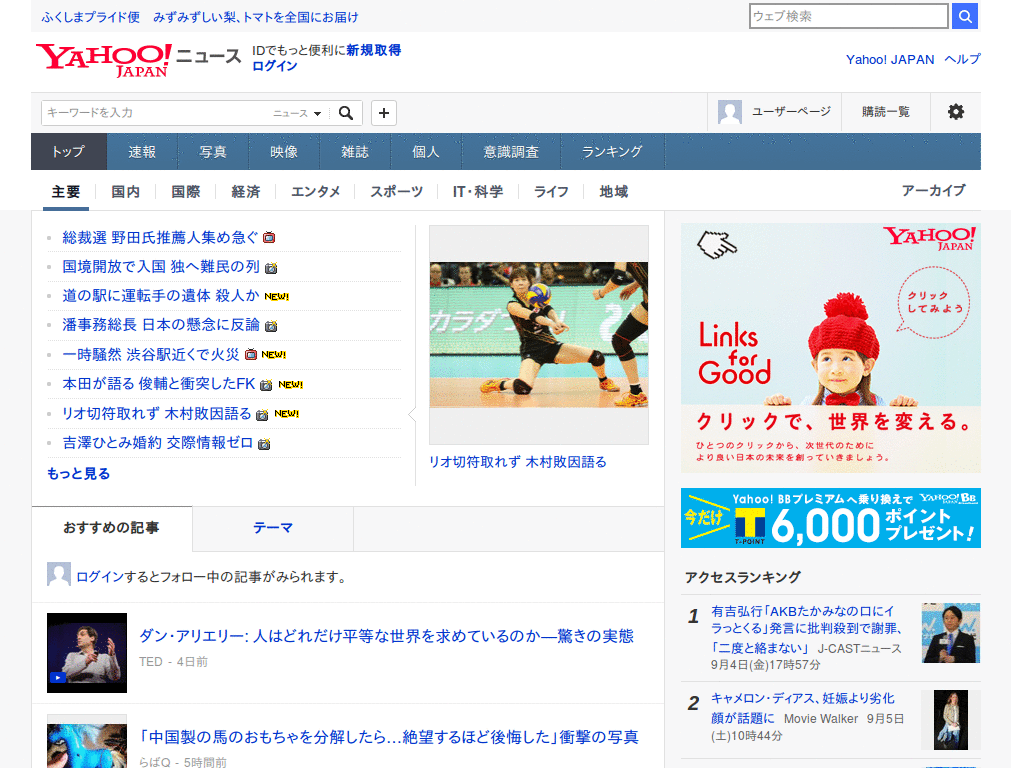The image size is (1024, 768).
Task: Click the ふくしまプライド便 promo link
Action: (91, 17)
